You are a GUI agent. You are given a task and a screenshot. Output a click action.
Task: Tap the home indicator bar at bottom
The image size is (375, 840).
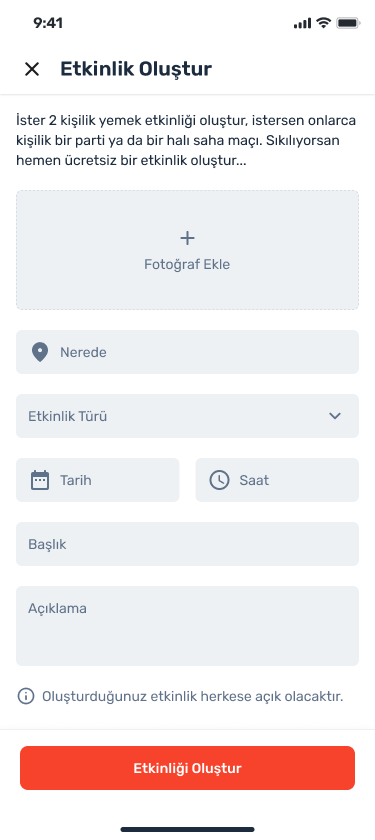188,829
